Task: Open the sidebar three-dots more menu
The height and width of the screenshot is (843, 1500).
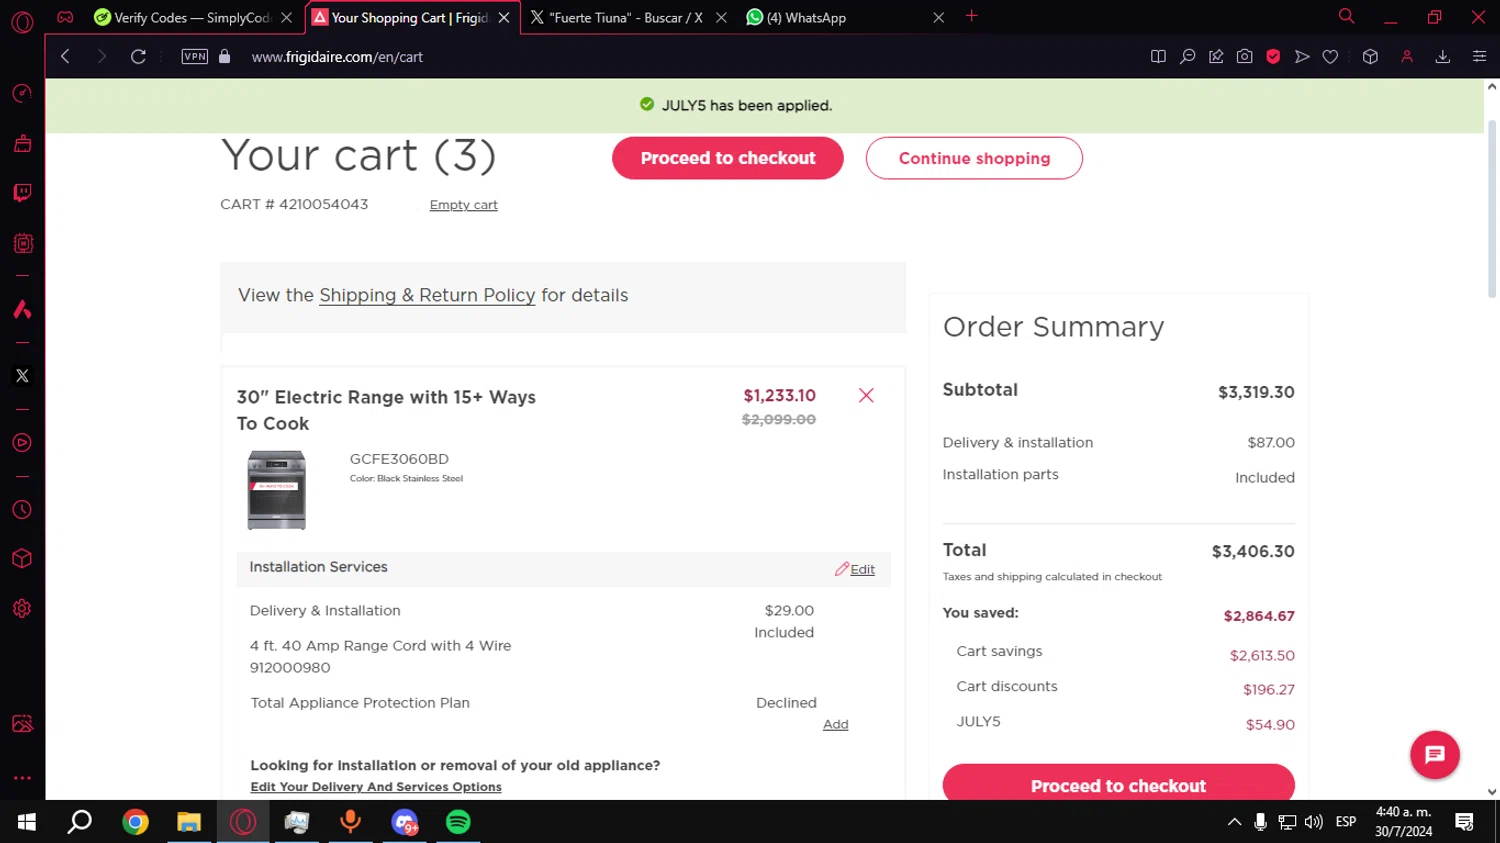Action: pos(22,777)
